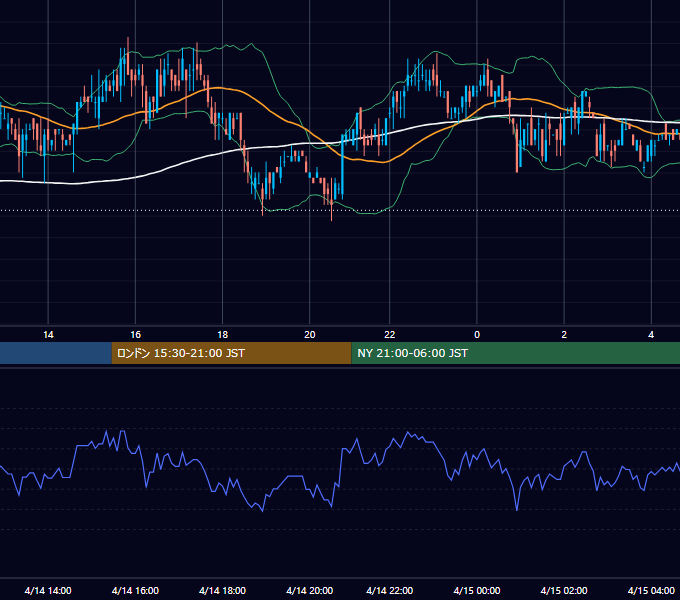Click the hour label 16 on time axis

pyautogui.click(x=135, y=335)
